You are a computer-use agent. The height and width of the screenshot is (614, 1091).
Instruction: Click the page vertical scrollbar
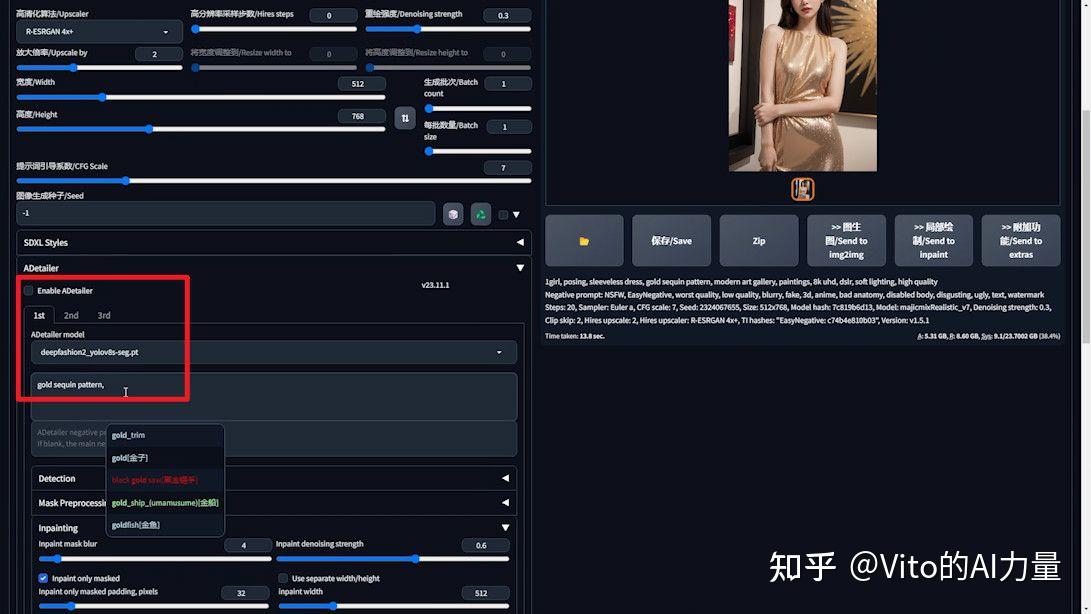pyautogui.click(x=1085, y=226)
